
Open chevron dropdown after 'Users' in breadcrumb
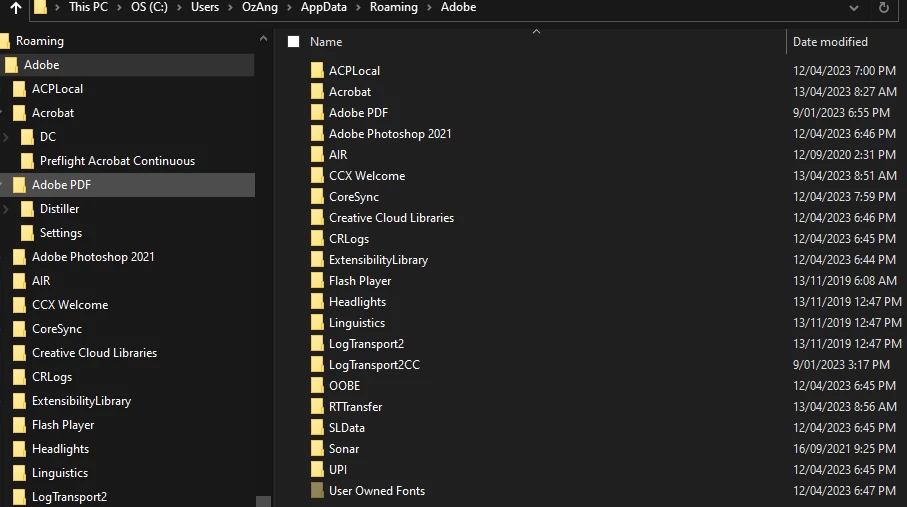point(230,8)
